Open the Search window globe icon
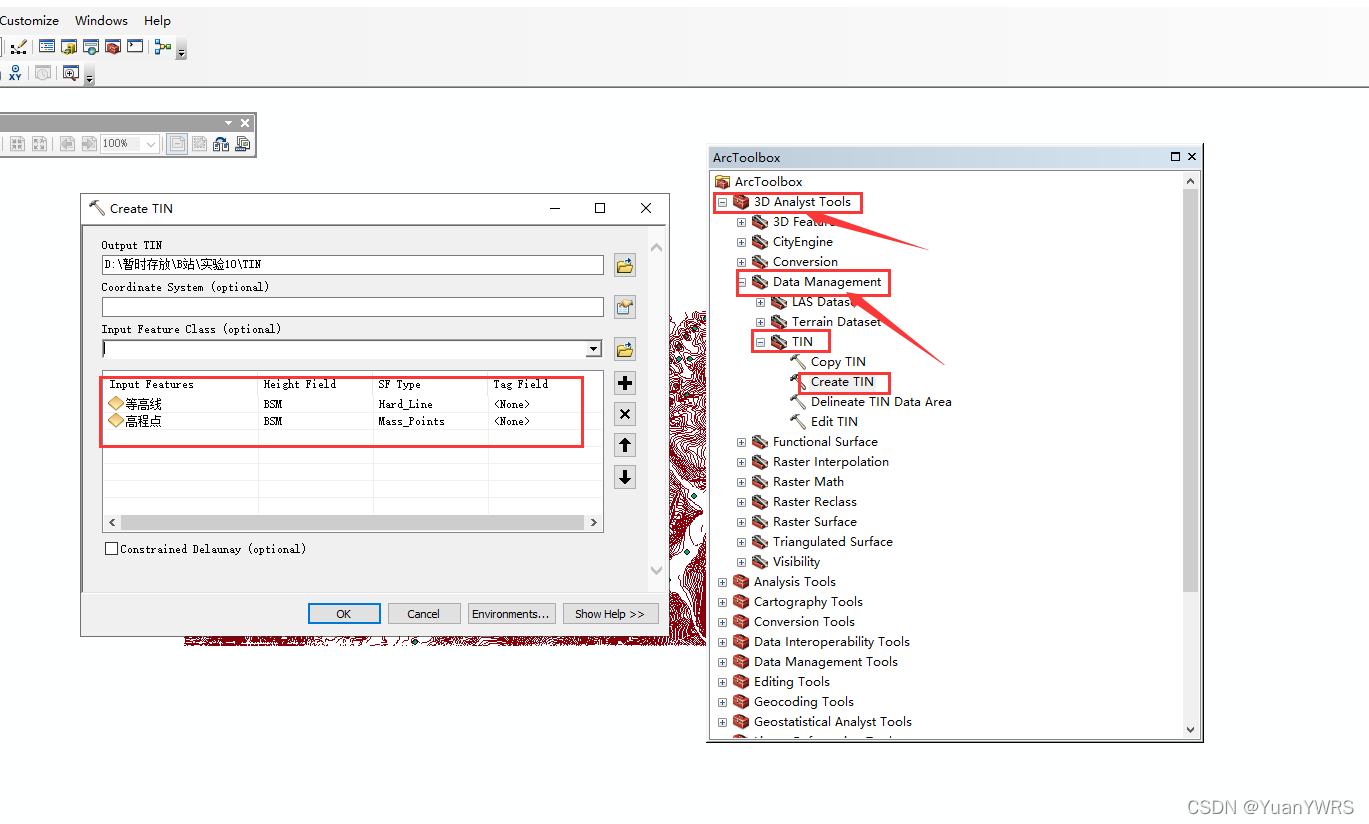 [x=91, y=47]
